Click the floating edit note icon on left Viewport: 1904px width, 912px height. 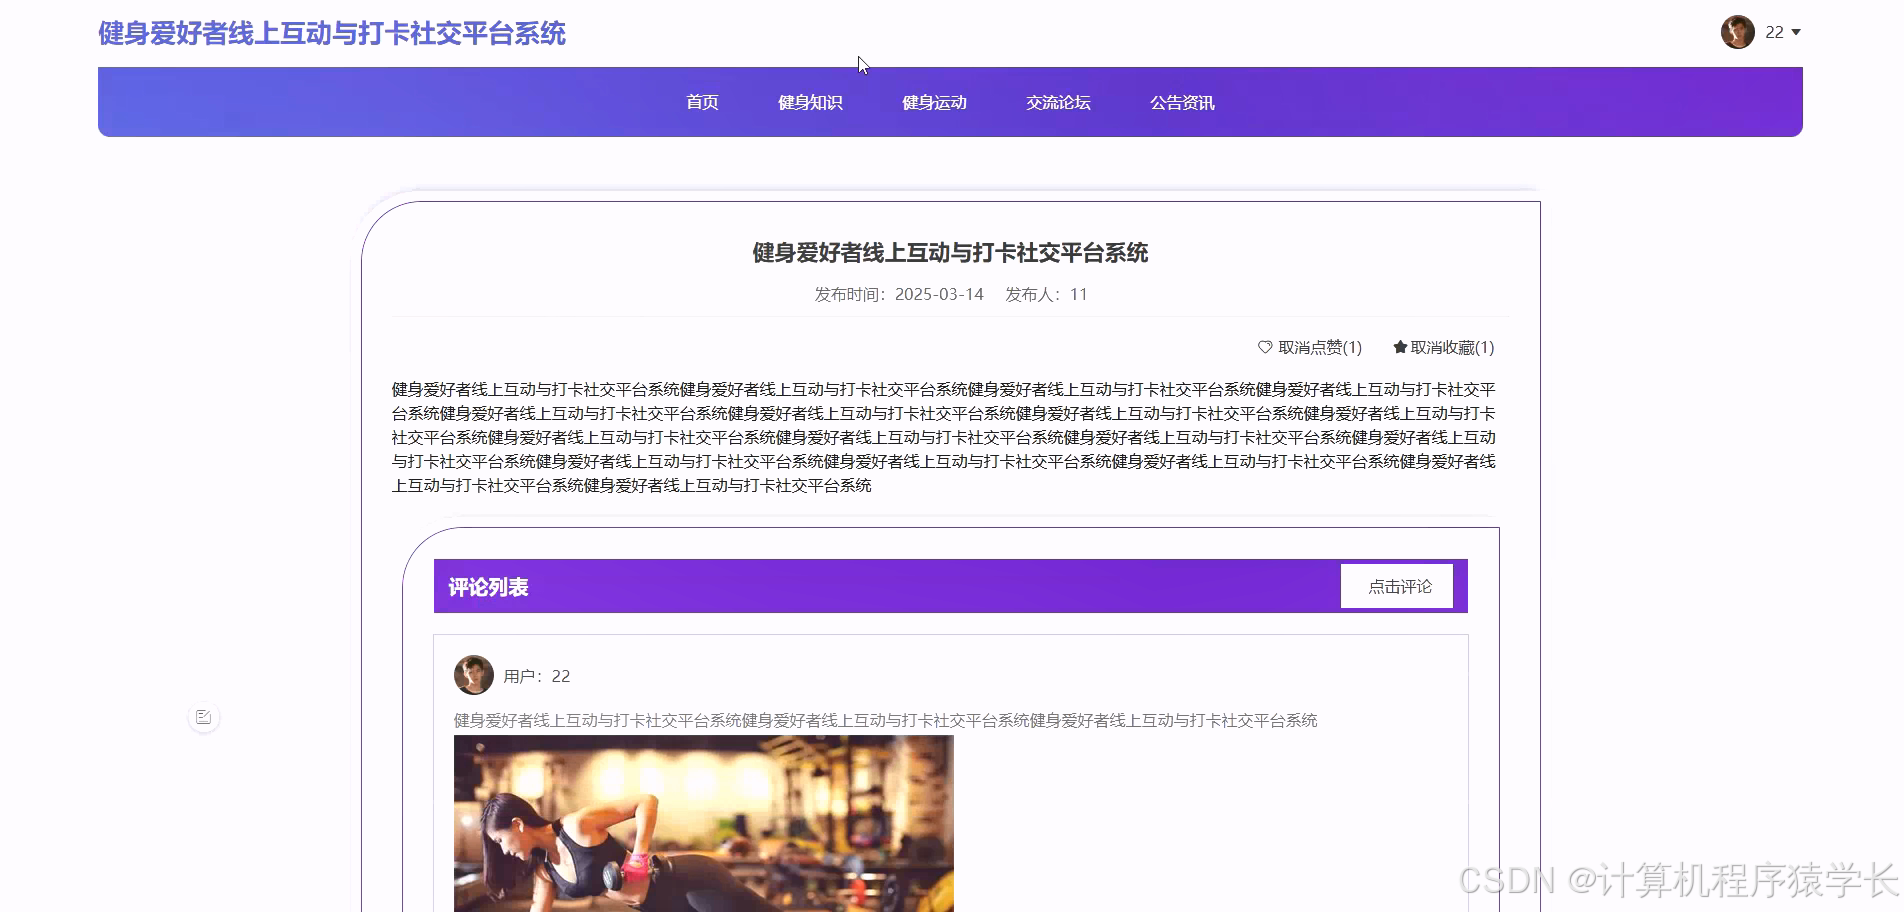coord(204,717)
